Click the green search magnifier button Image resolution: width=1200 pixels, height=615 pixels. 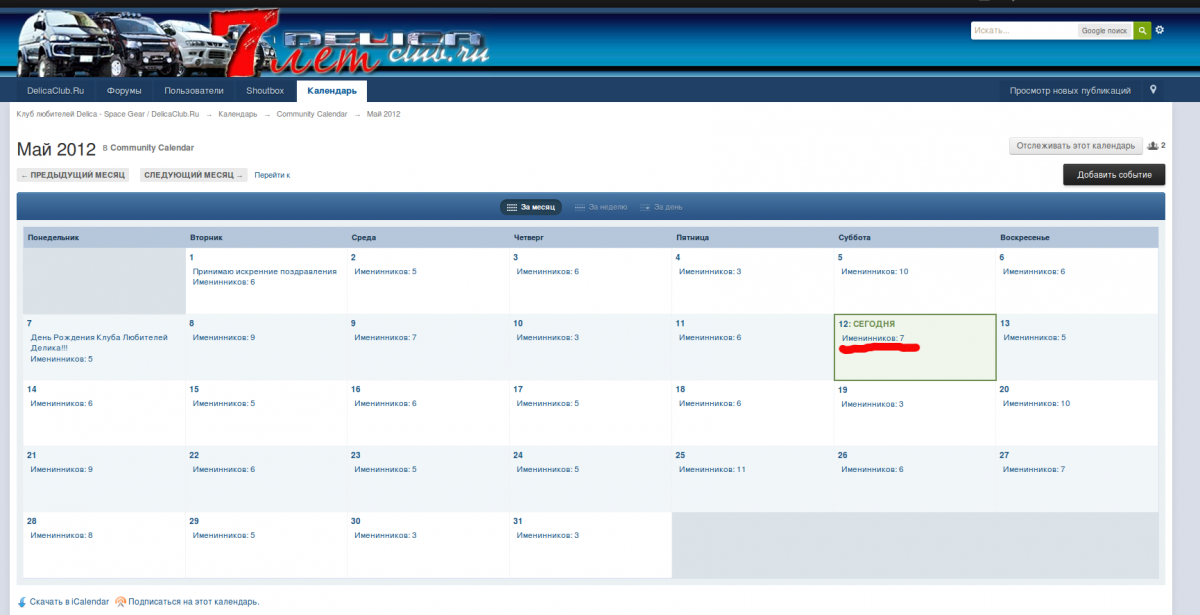tap(1142, 31)
